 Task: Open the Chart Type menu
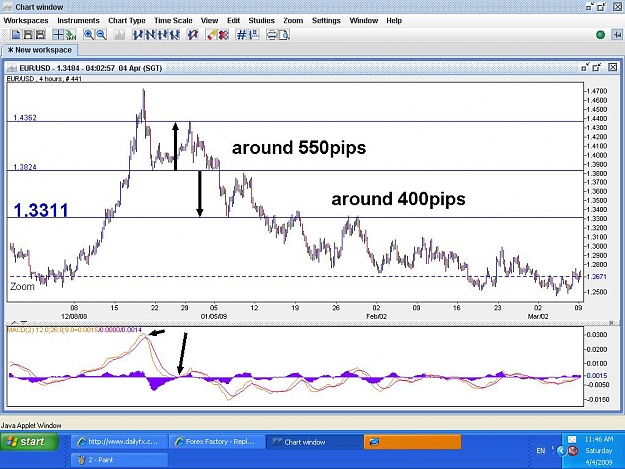[x=127, y=21]
